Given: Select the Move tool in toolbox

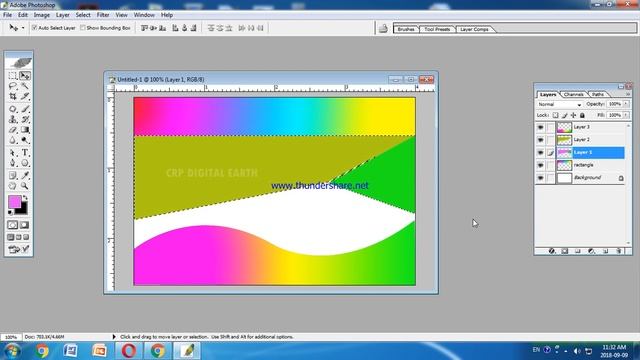Looking at the screenshot, I should point(25,76).
